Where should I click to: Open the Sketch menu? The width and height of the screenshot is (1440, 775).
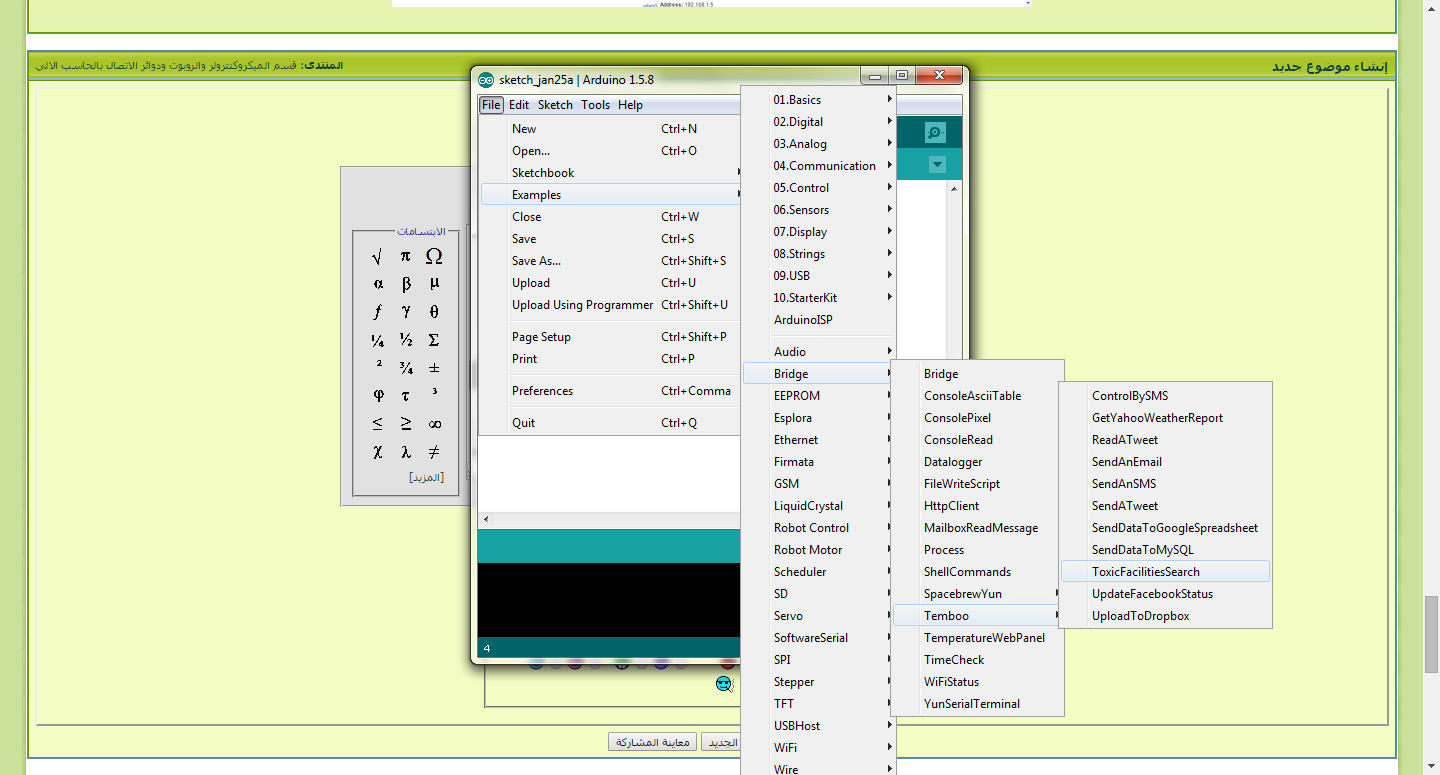click(555, 105)
